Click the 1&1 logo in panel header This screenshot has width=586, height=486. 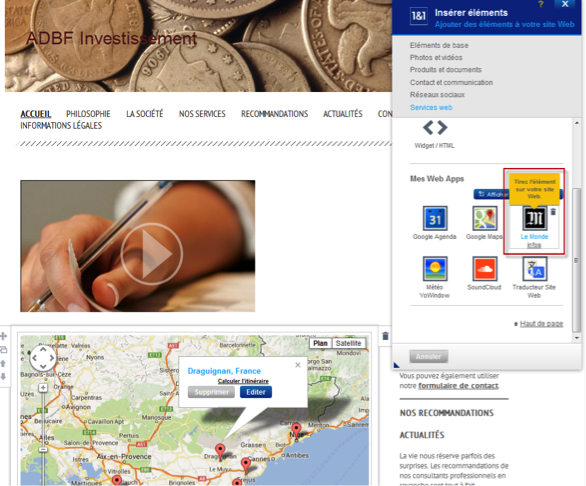point(419,16)
